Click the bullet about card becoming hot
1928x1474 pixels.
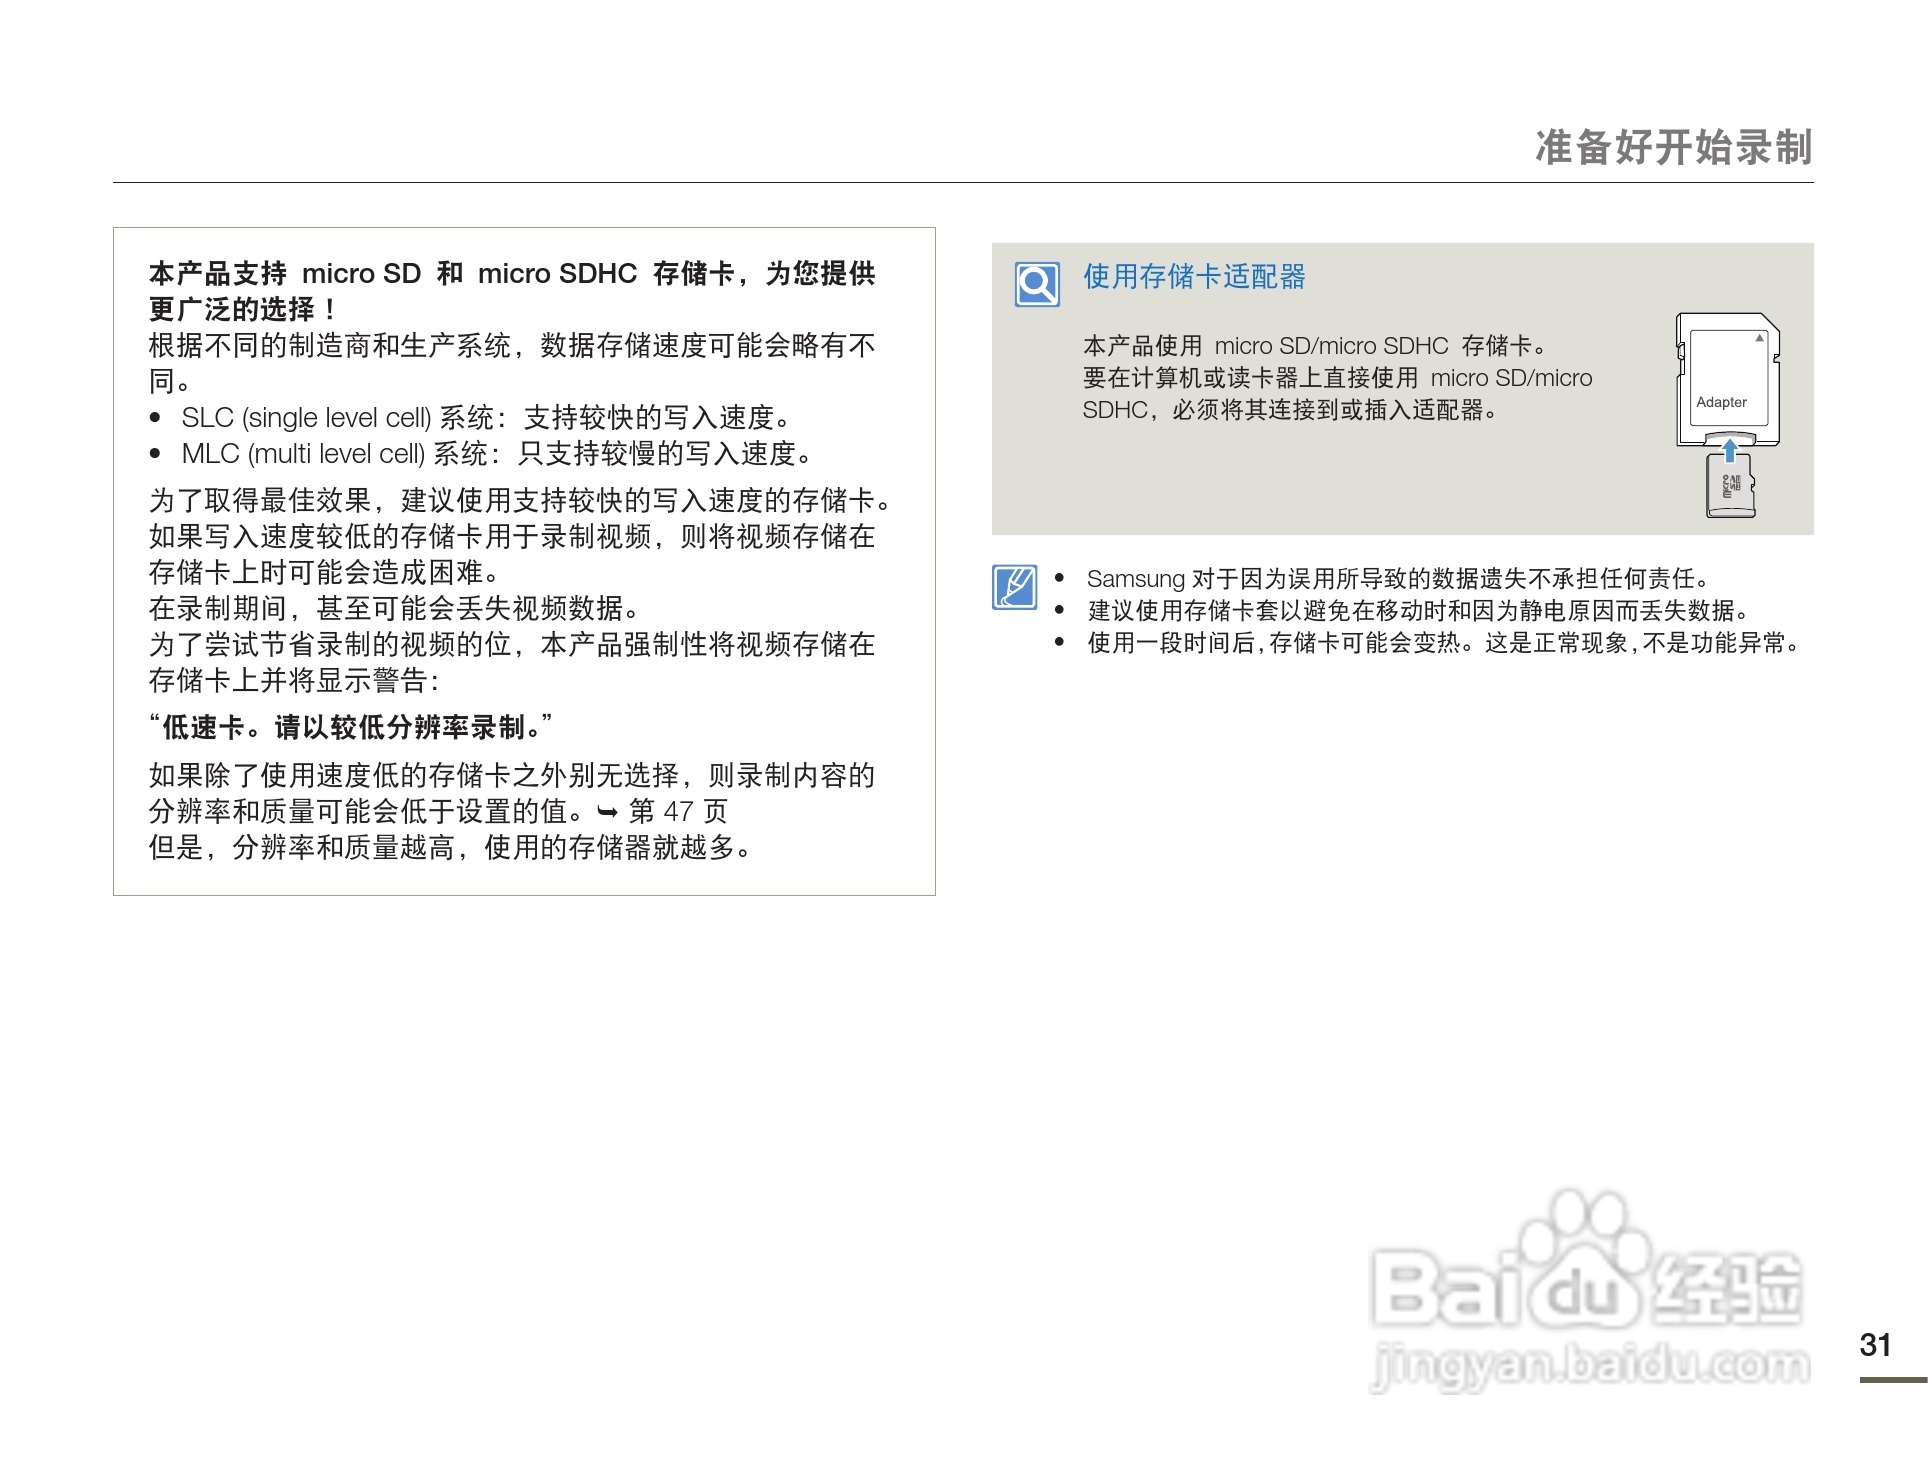coord(1443,643)
